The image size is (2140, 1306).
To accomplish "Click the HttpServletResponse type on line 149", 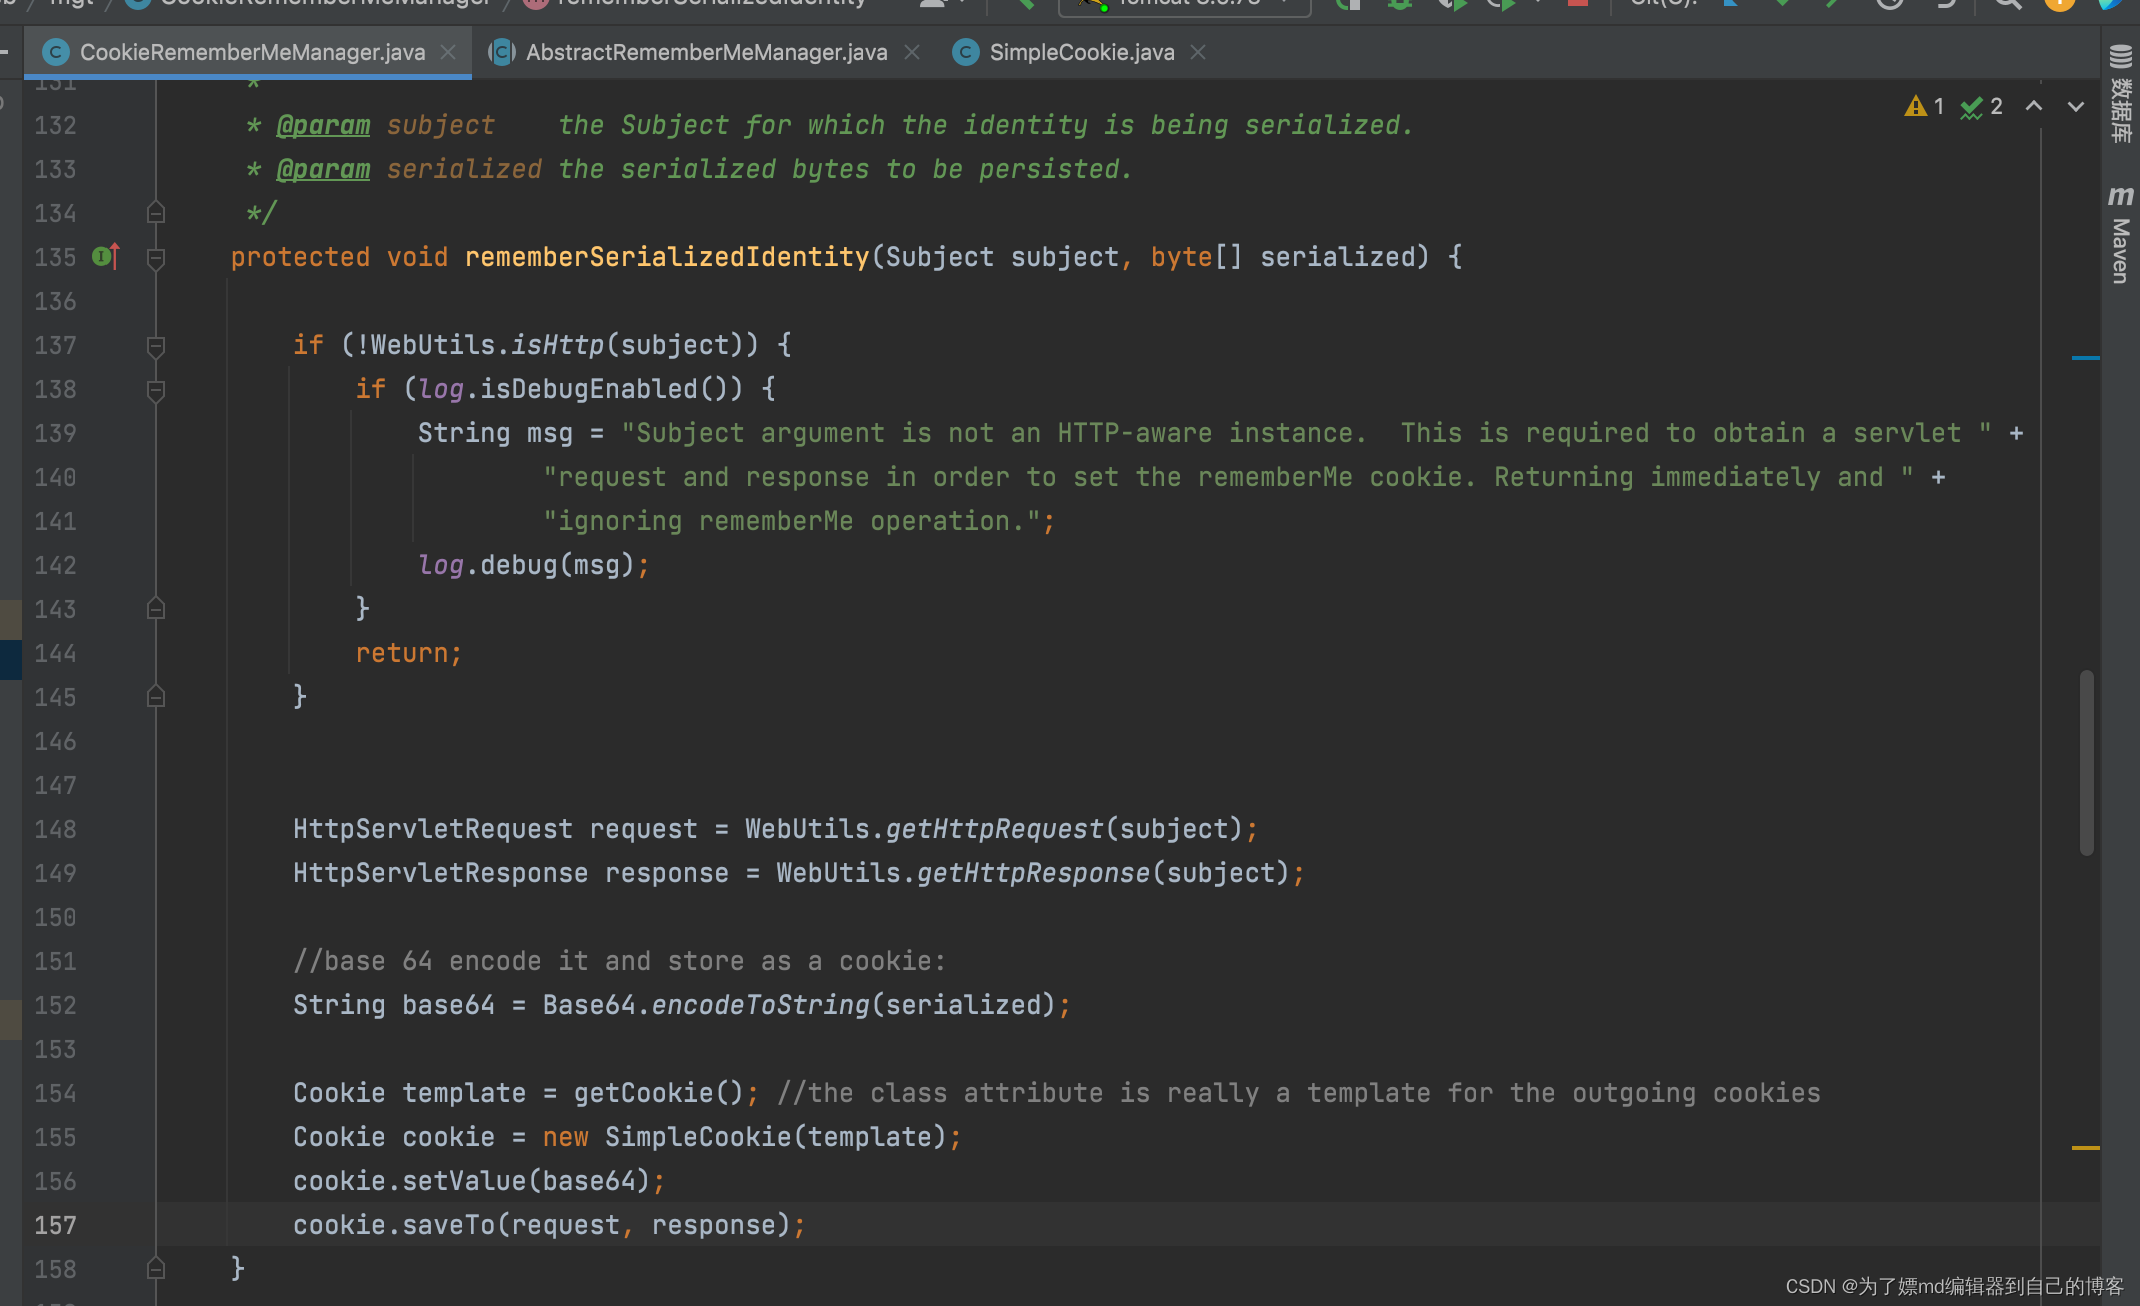I will [441, 873].
